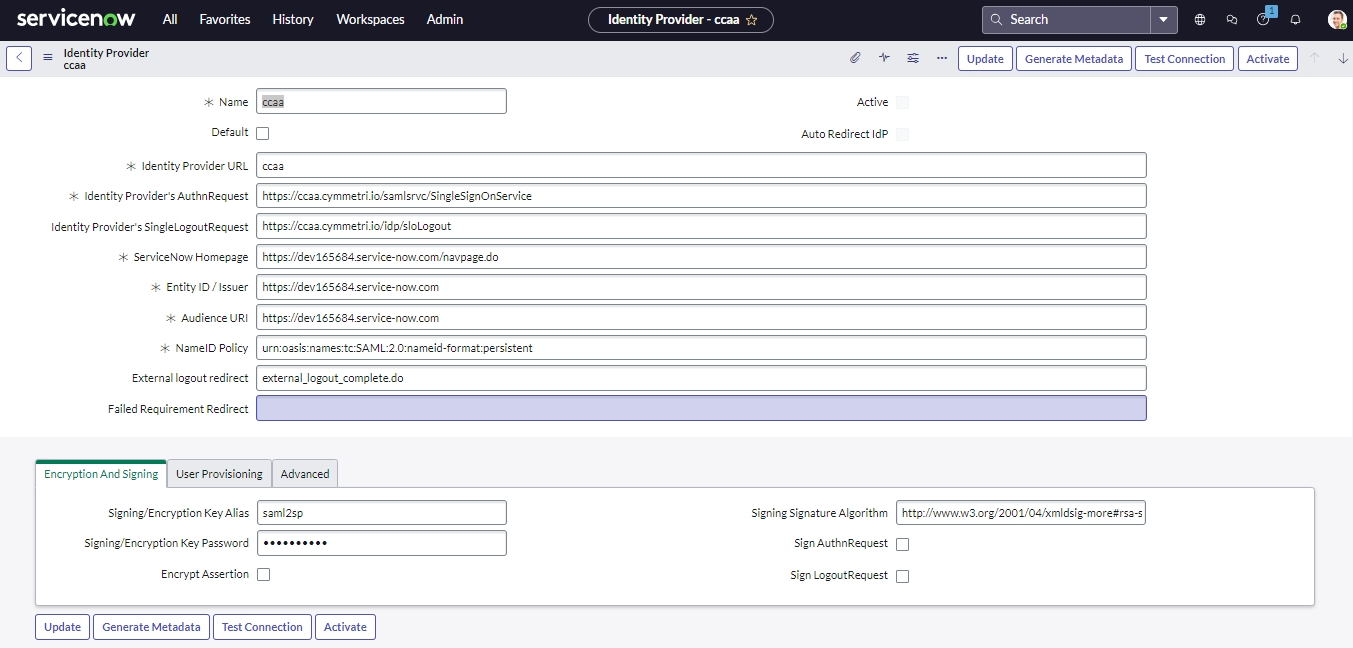
Task: Click the personalize form settings icon
Action: (x=913, y=58)
